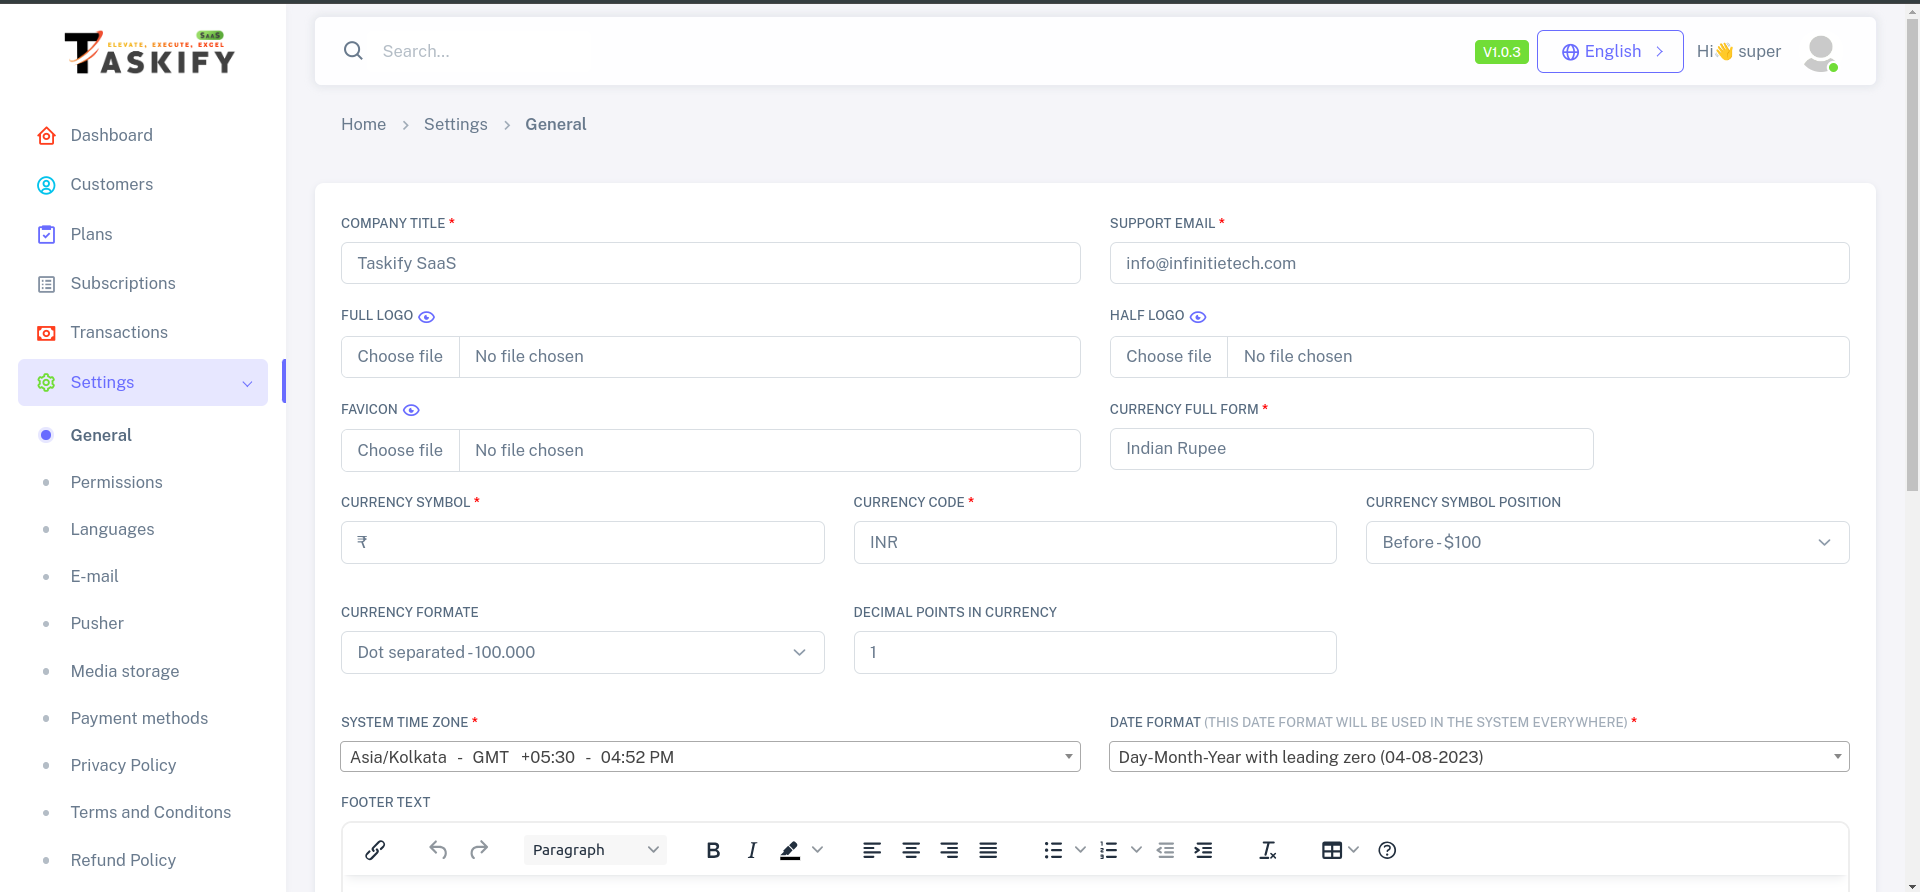
Task: Insert a link using the chain icon
Action: tap(375, 850)
